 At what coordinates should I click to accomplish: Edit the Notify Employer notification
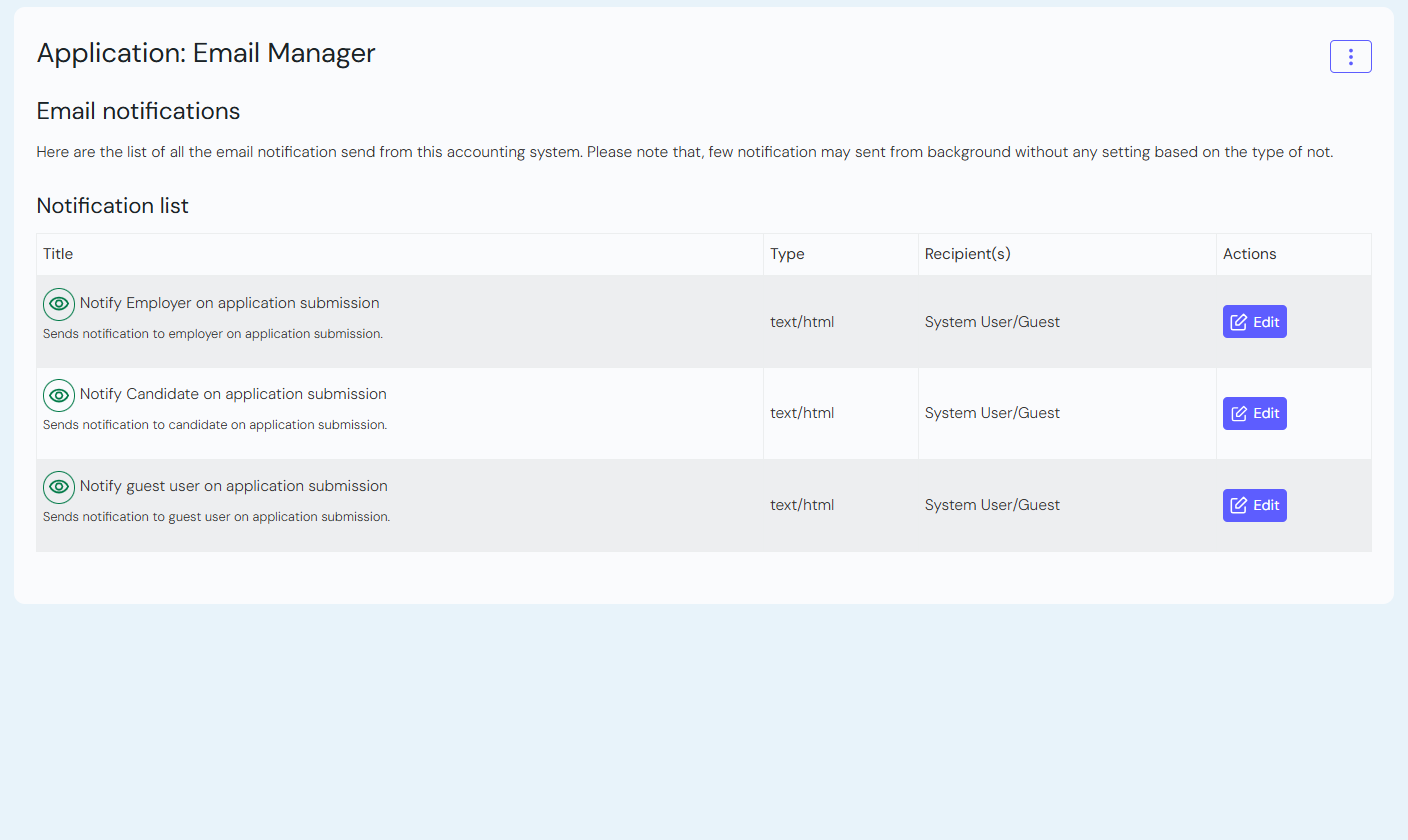pyautogui.click(x=1254, y=322)
